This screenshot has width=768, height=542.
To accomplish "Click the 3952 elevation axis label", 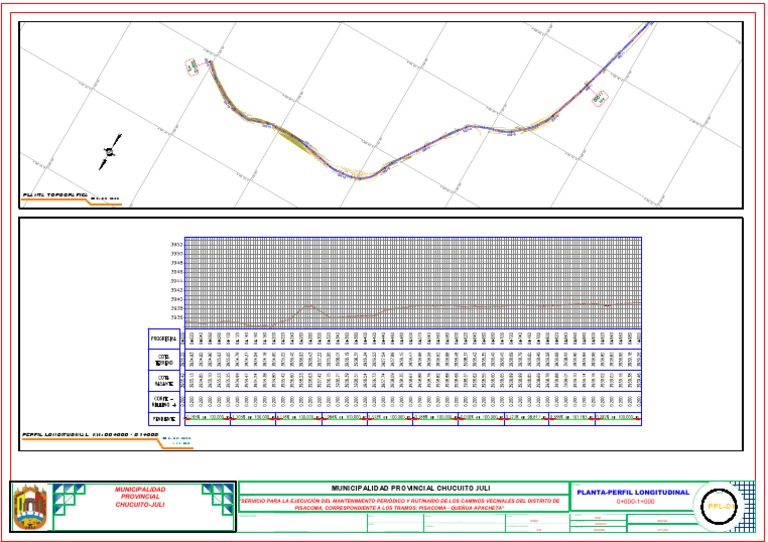I will pyautogui.click(x=176, y=244).
